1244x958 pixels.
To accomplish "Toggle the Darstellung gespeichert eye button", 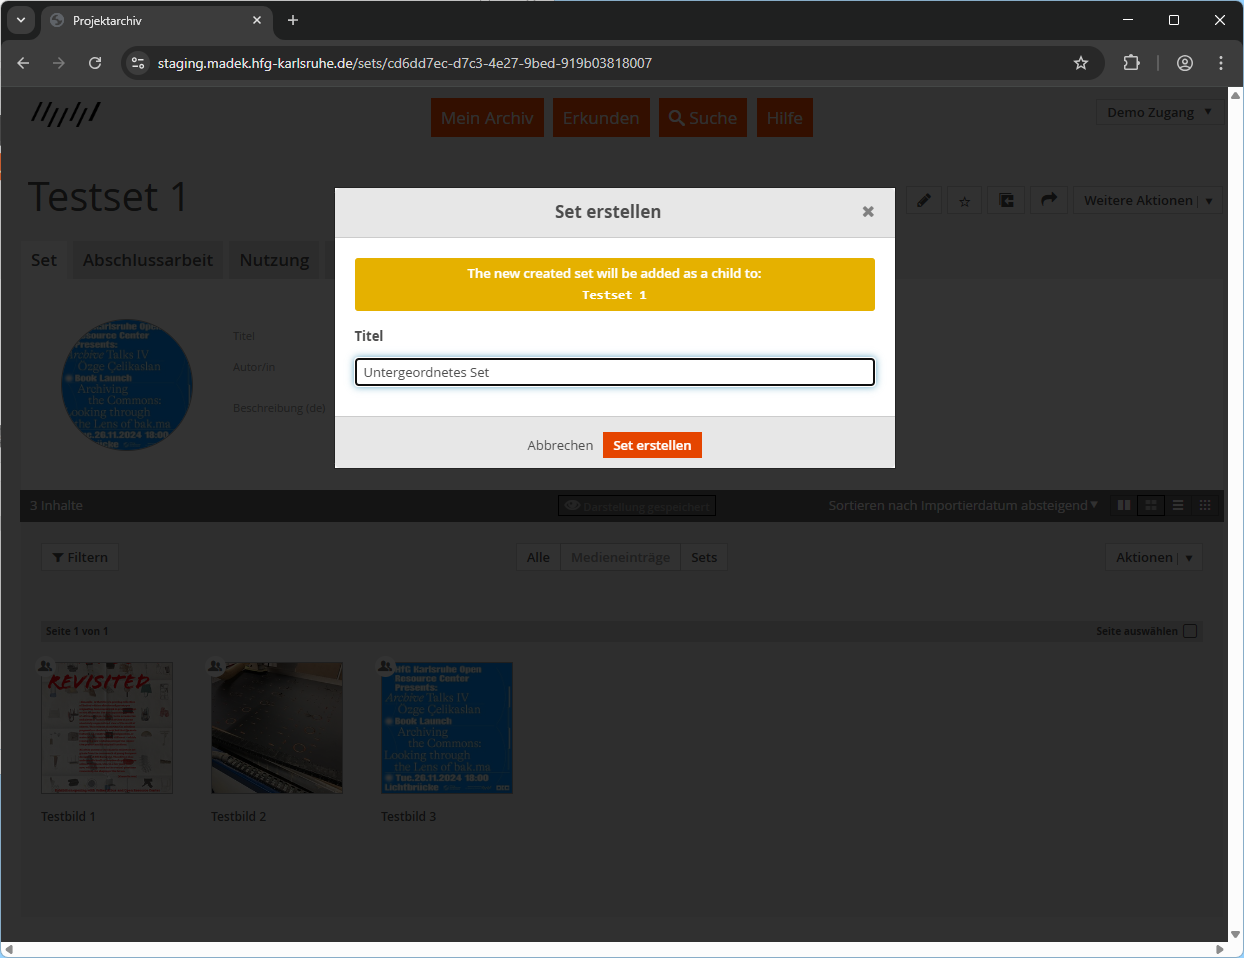I will (637, 506).
